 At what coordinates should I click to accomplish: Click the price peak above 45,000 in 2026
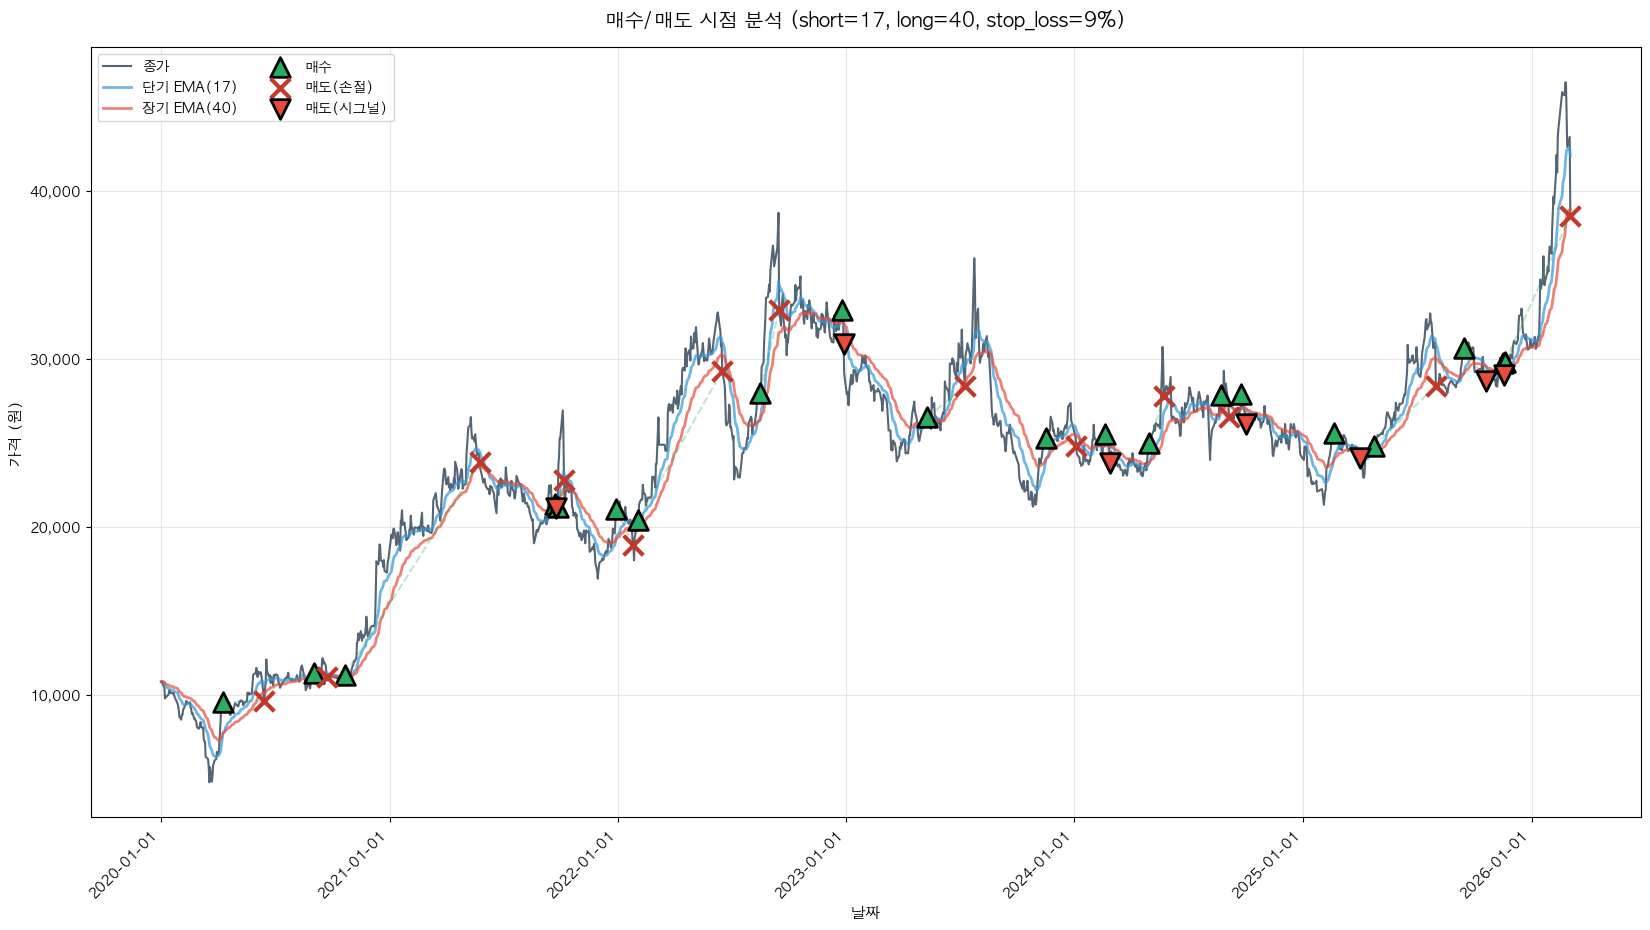[x=1565, y=84]
